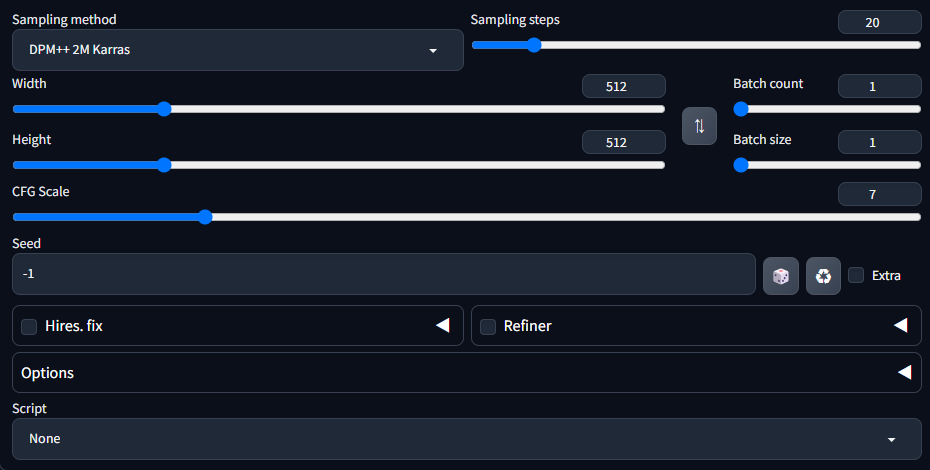Expand the Hires. fix section arrow
The width and height of the screenshot is (930, 470).
(x=442, y=325)
